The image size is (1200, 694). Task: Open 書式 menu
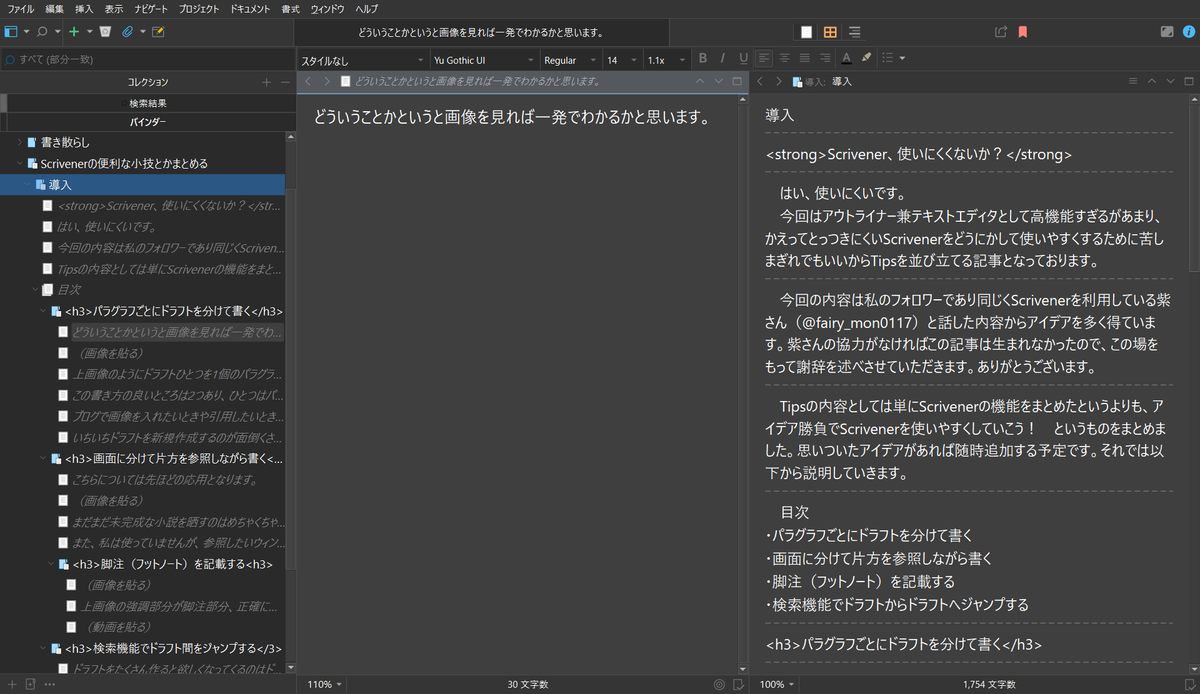point(291,8)
